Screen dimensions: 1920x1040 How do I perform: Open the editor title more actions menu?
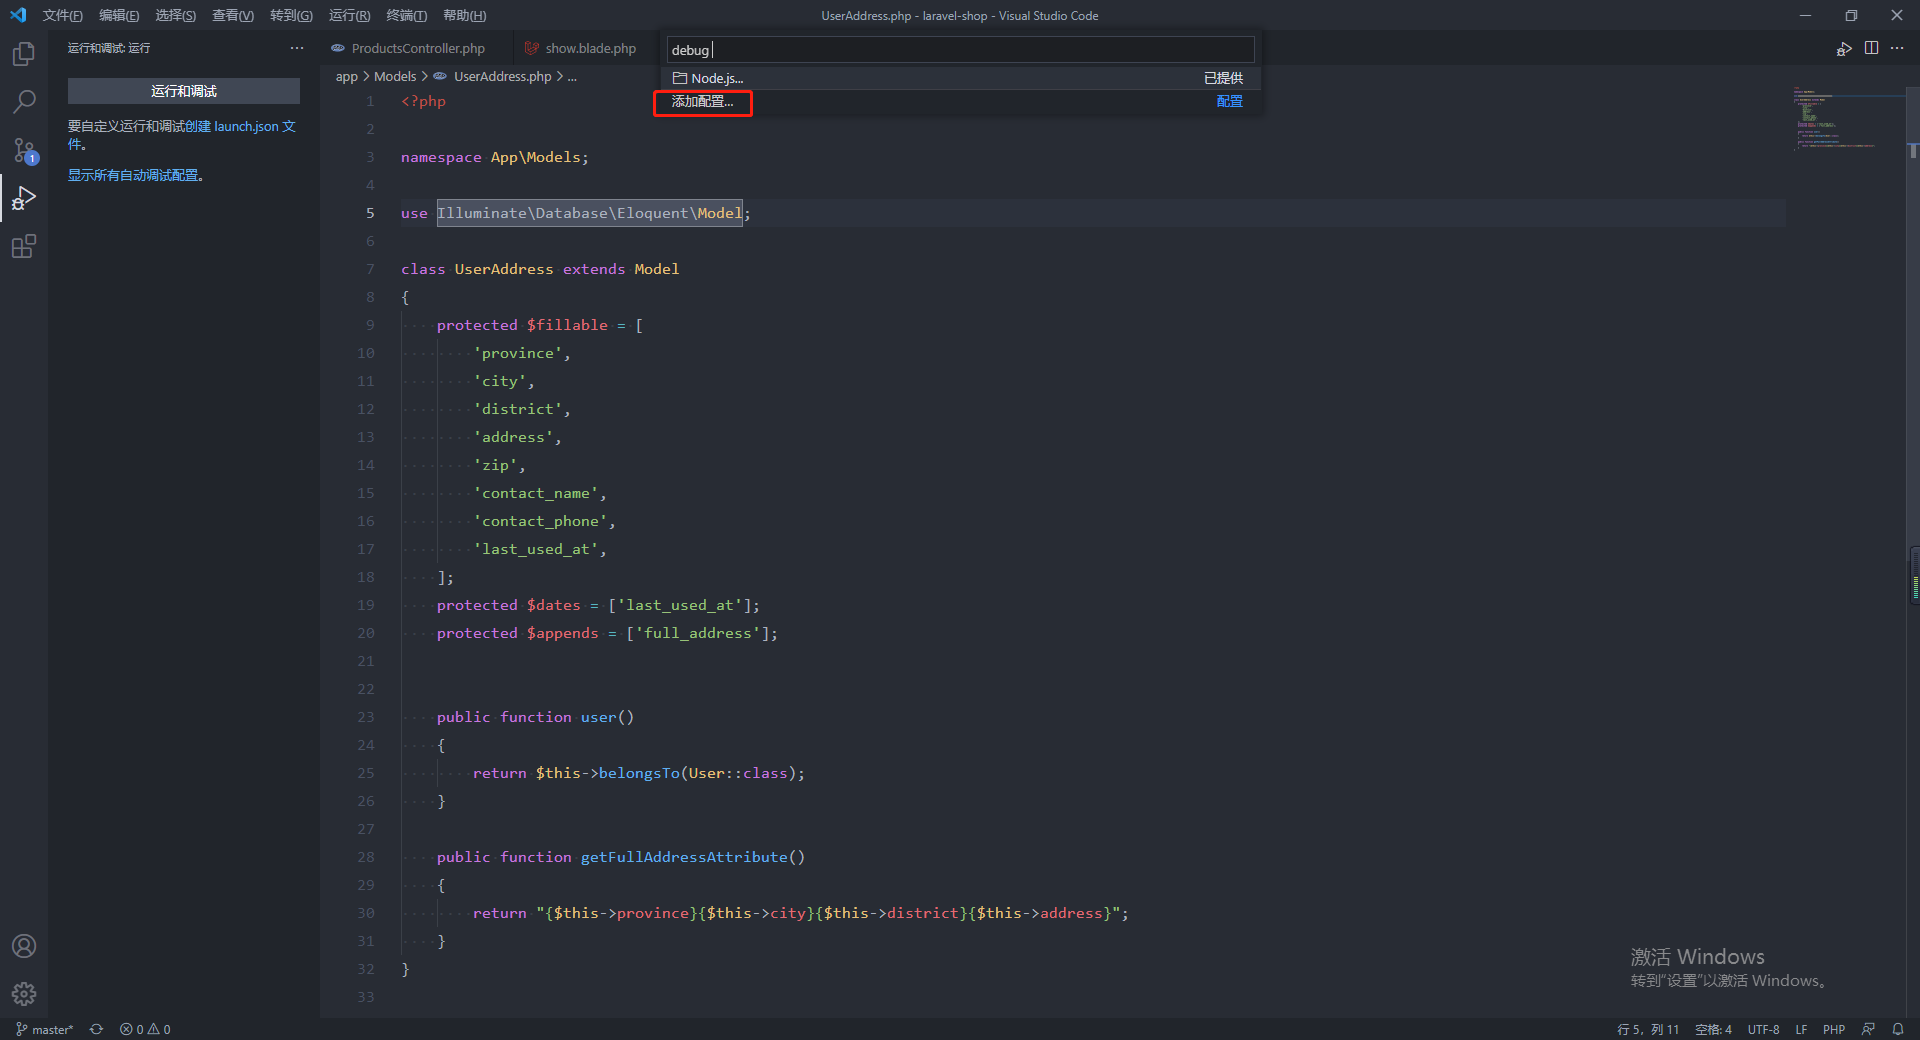pos(1898,48)
